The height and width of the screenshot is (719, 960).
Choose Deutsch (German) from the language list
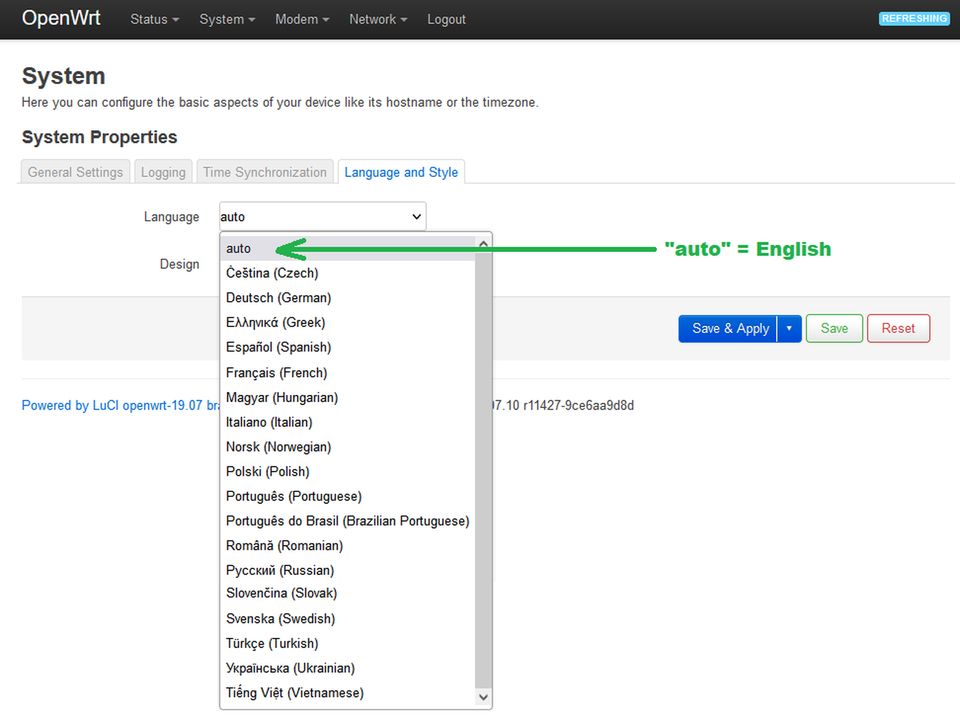tap(278, 298)
